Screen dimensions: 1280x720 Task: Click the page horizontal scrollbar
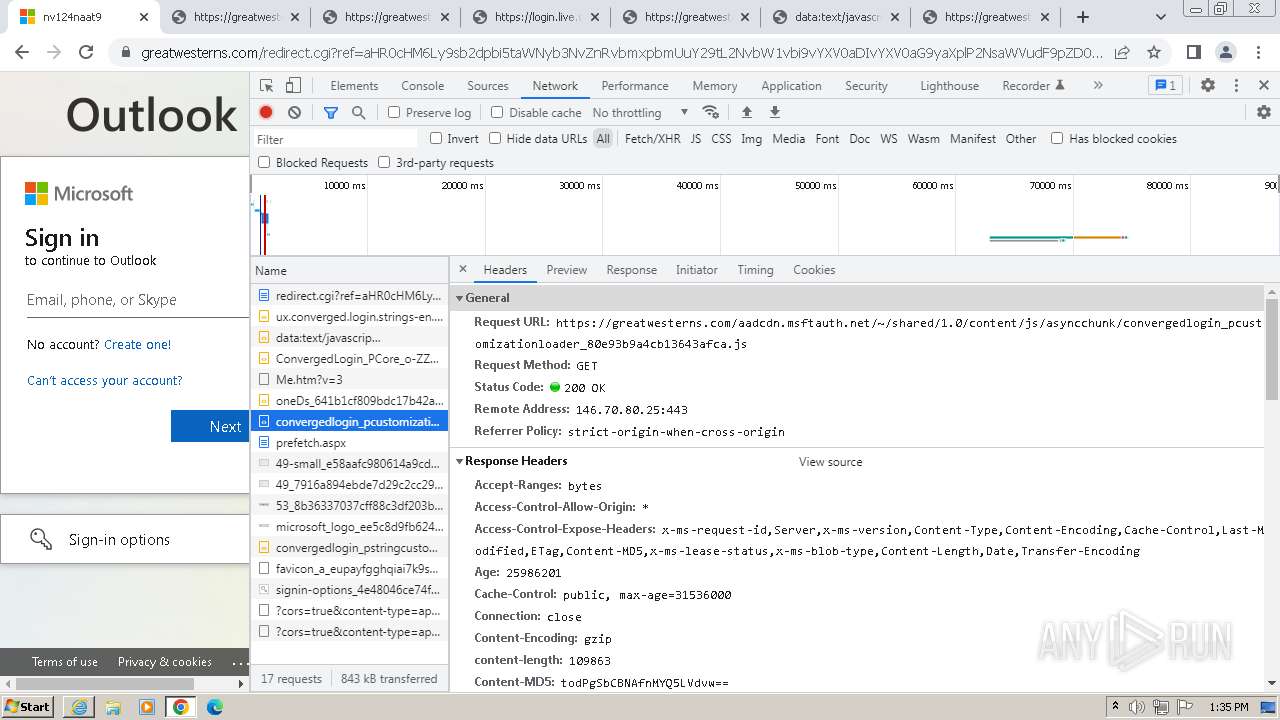[x=107, y=684]
